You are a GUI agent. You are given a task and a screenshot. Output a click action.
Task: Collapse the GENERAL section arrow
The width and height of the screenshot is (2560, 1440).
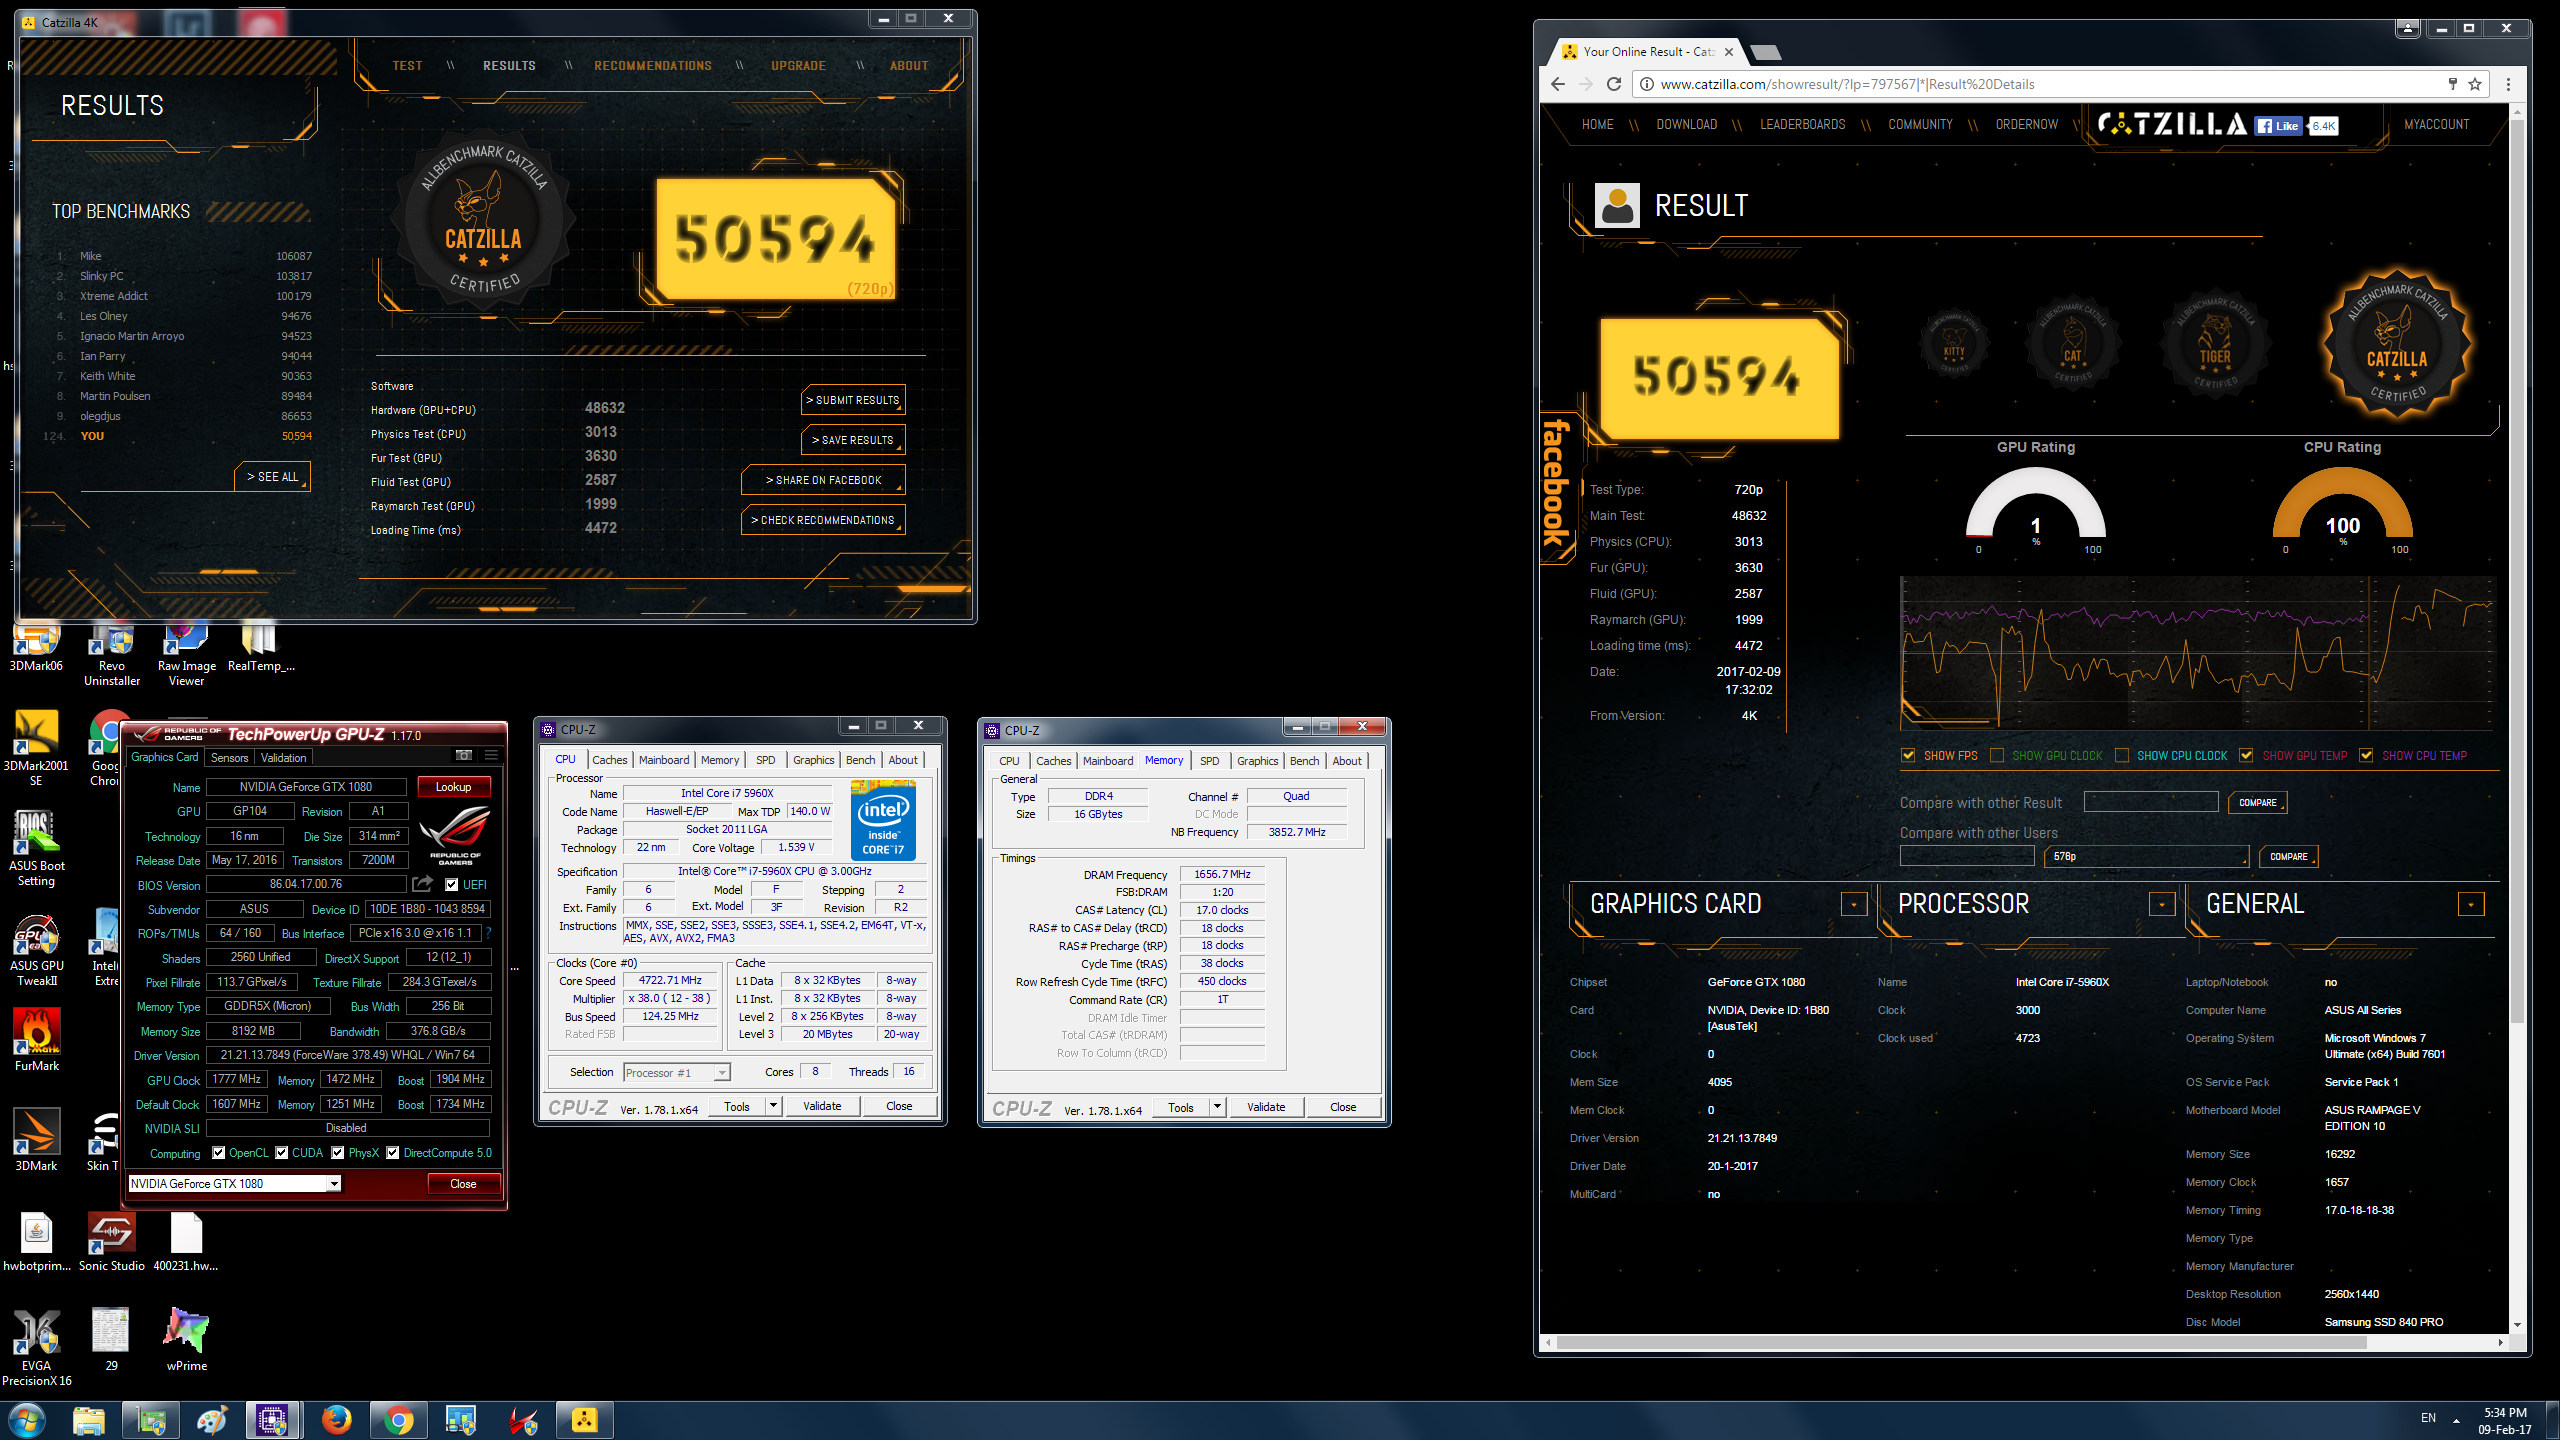[2471, 904]
